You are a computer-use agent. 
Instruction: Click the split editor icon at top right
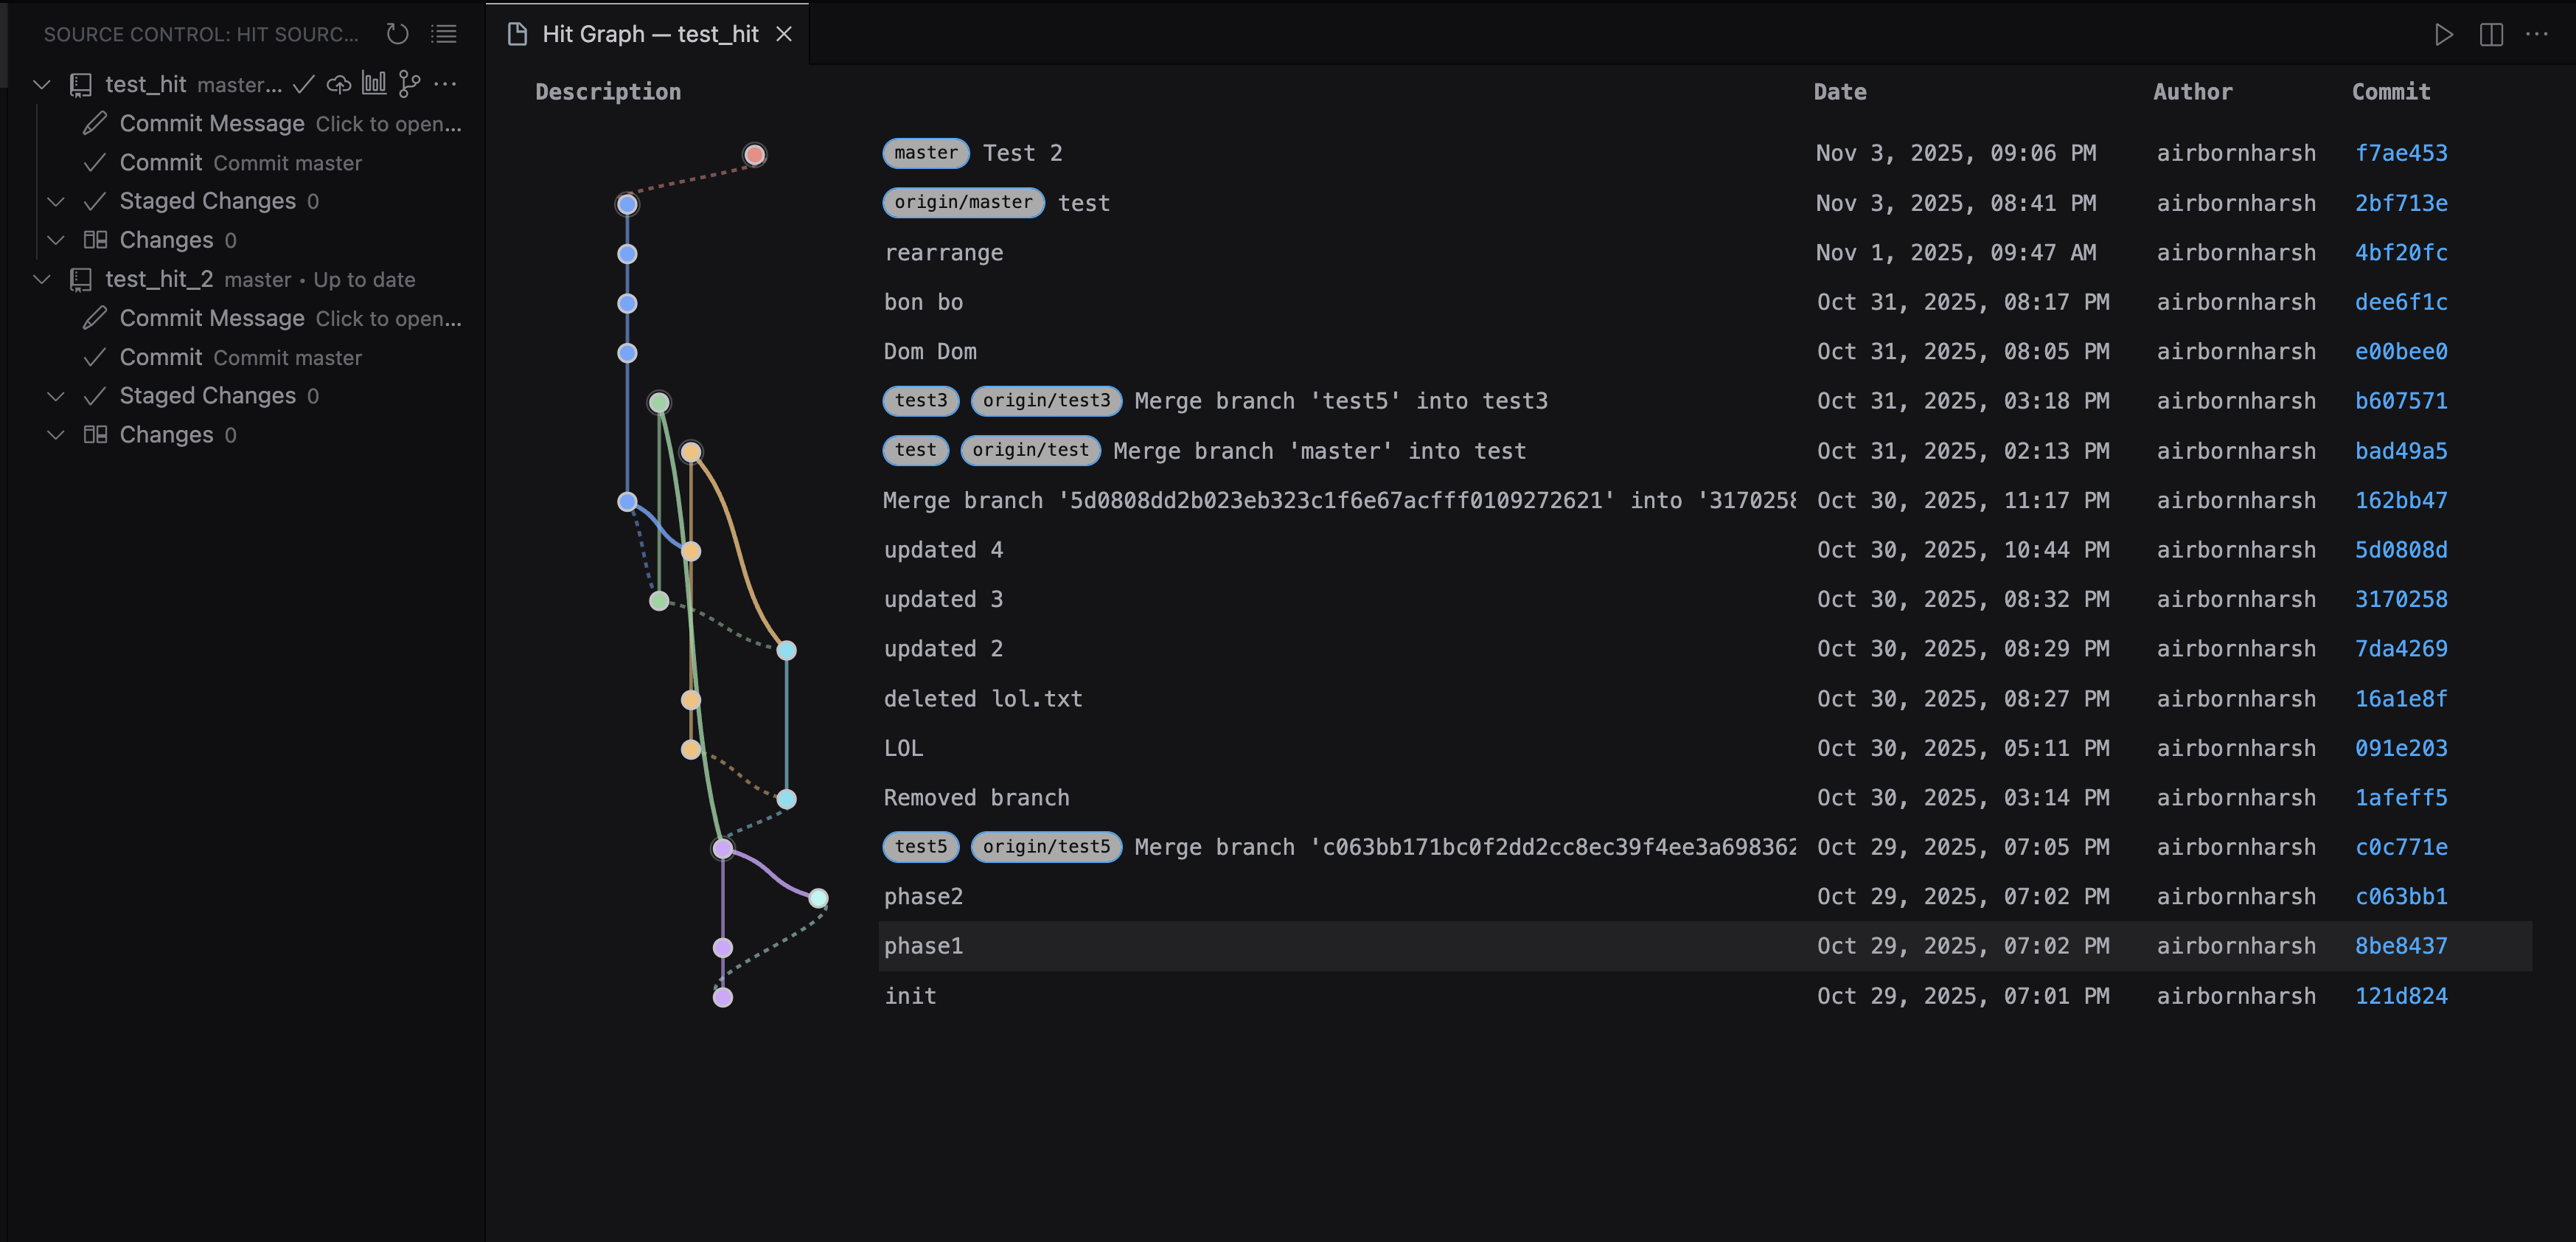(x=2491, y=34)
